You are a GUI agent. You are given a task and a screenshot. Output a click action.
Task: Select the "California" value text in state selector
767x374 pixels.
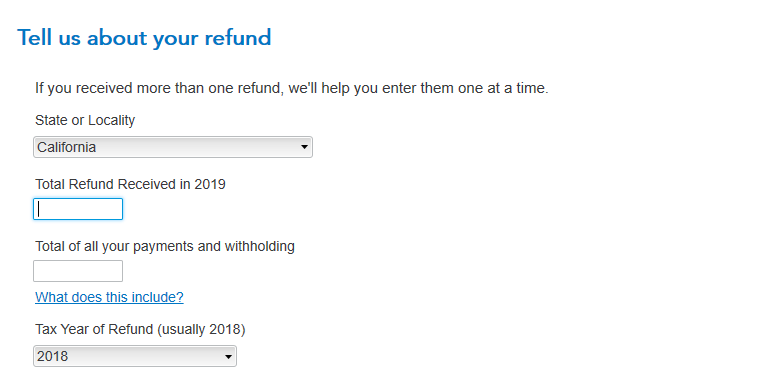click(x=67, y=147)
